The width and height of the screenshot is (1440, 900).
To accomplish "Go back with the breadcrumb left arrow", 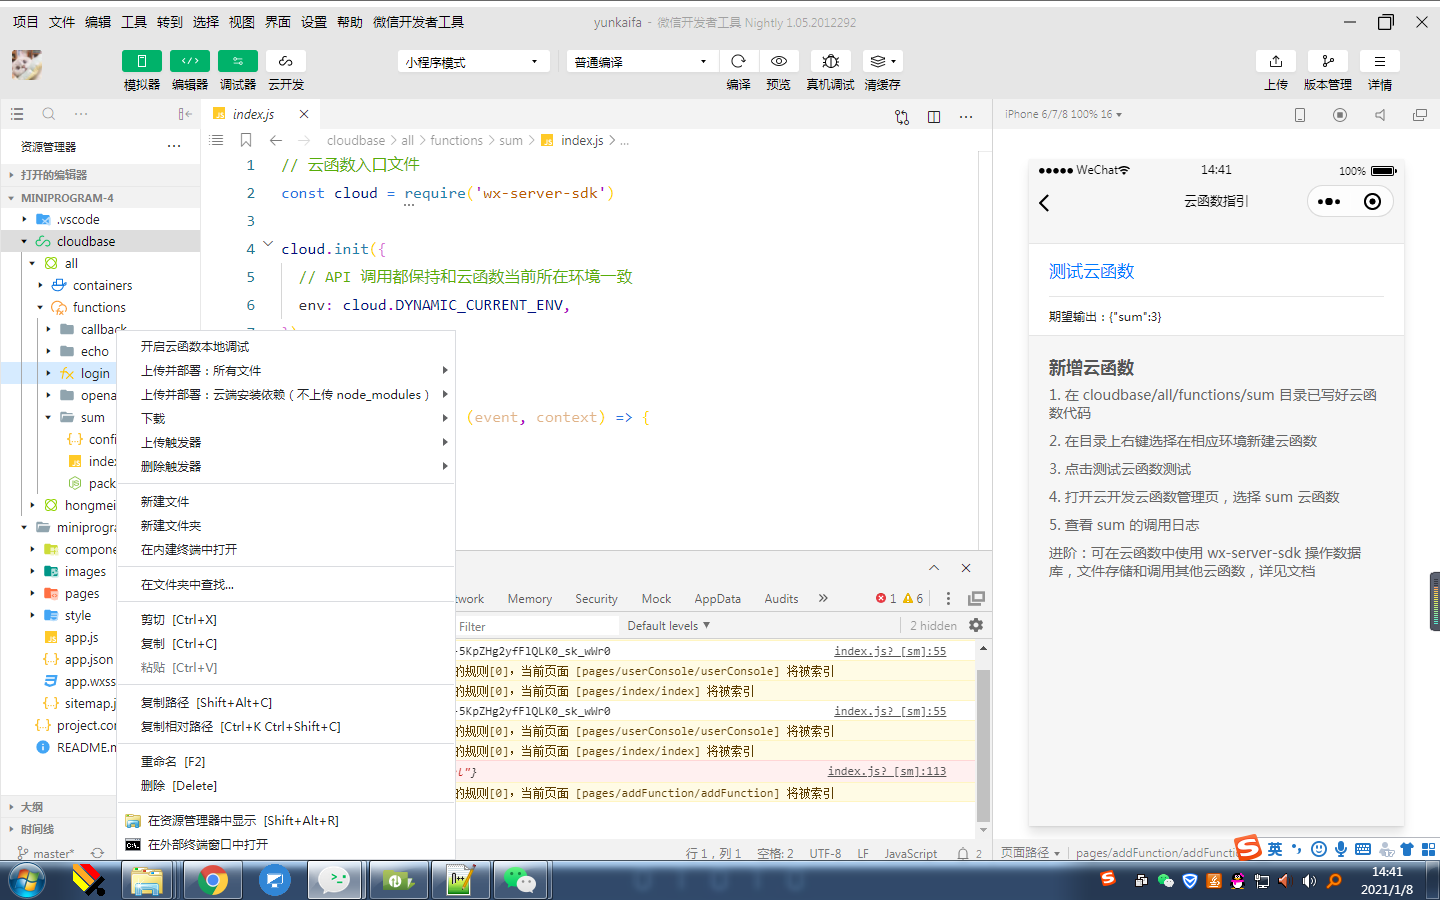I will (276, 140).
